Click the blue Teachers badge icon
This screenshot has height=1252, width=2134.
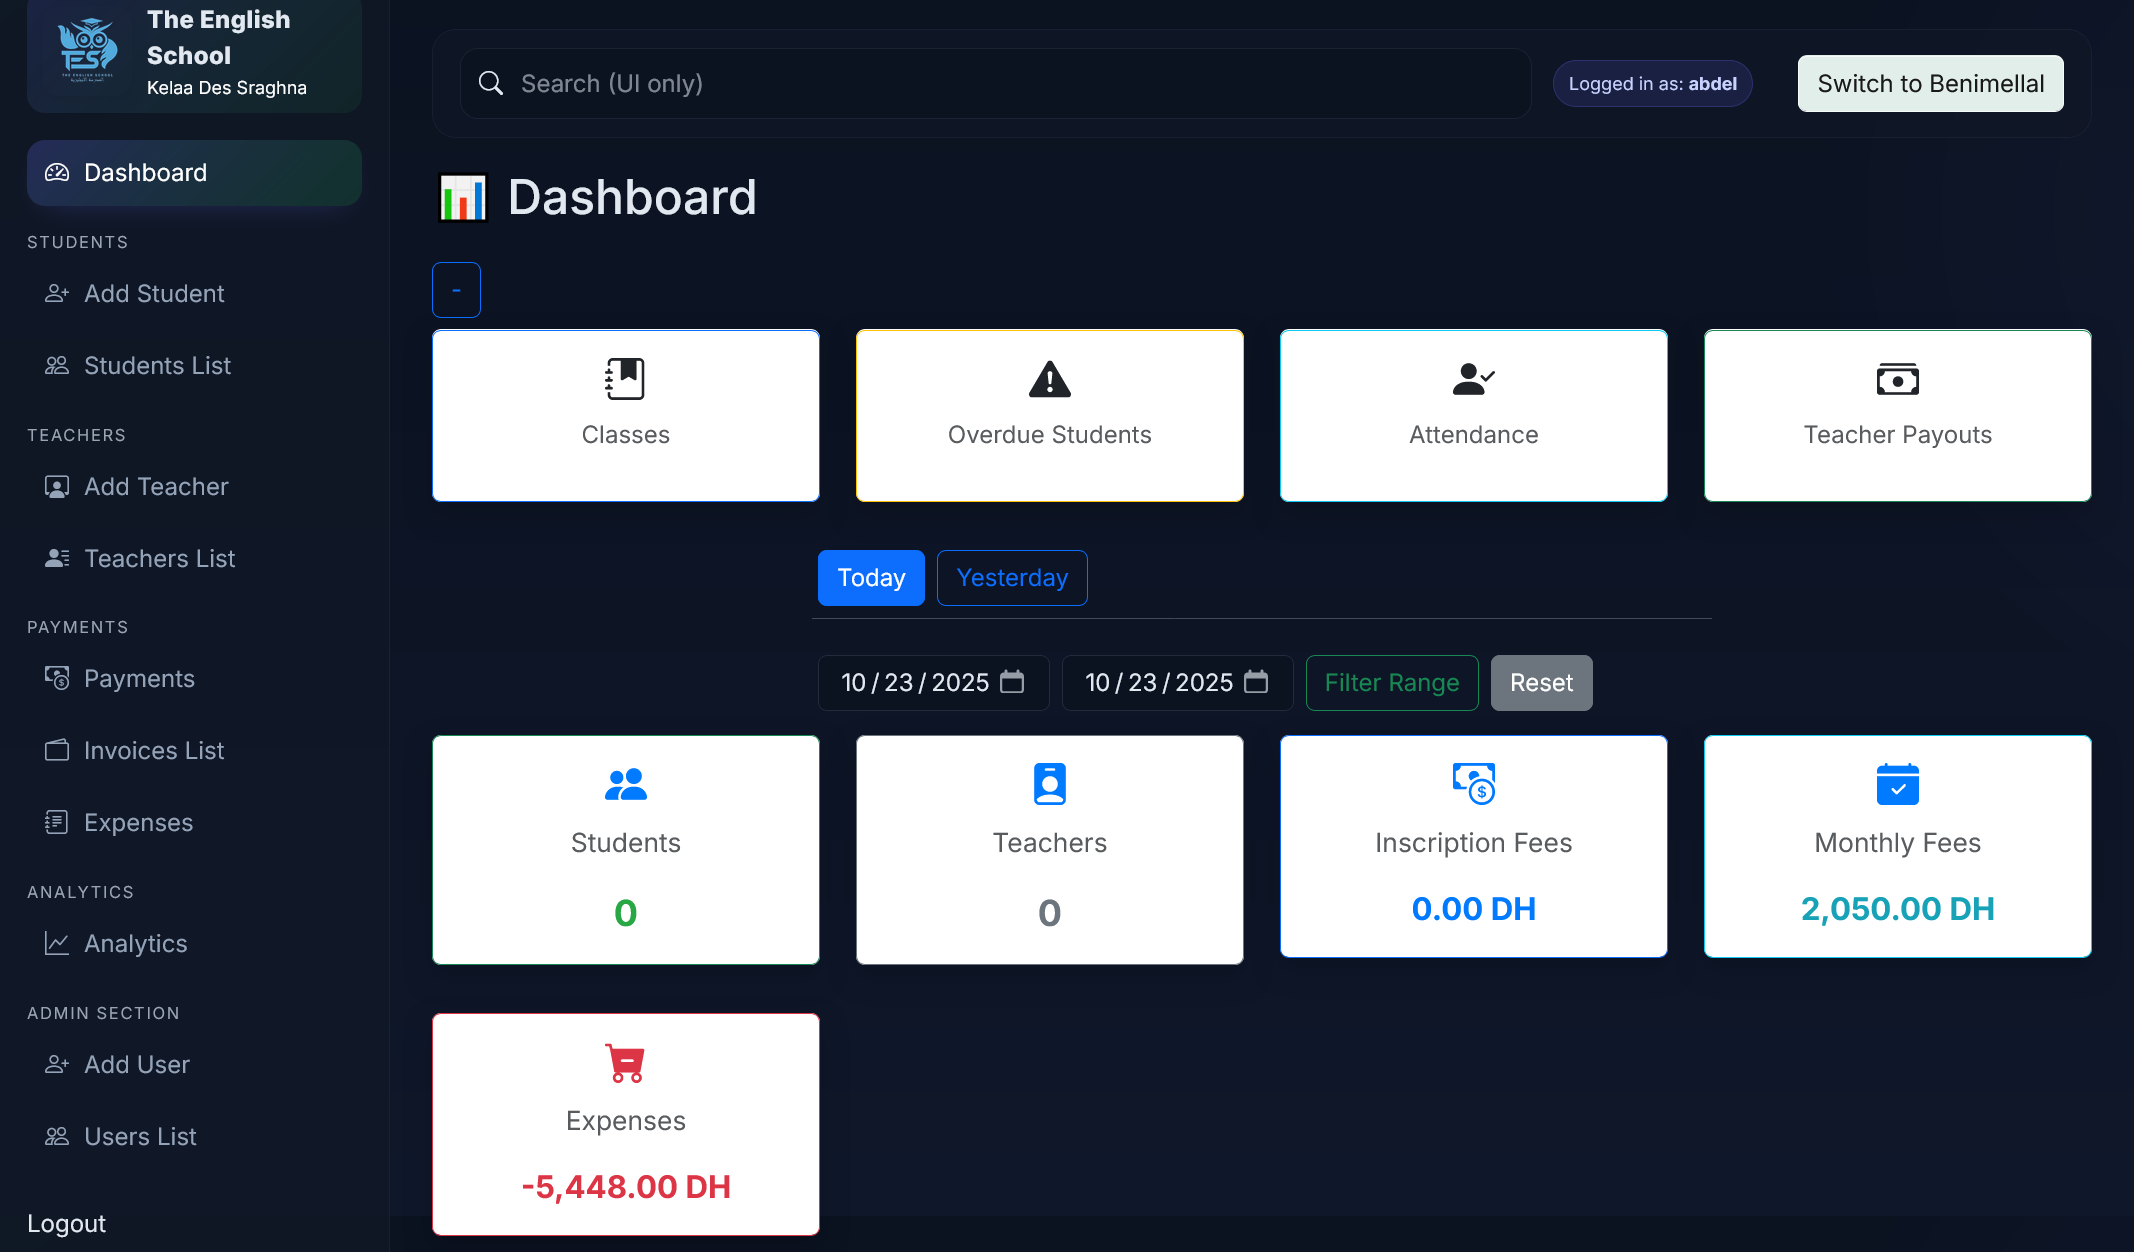point(1049,784)
